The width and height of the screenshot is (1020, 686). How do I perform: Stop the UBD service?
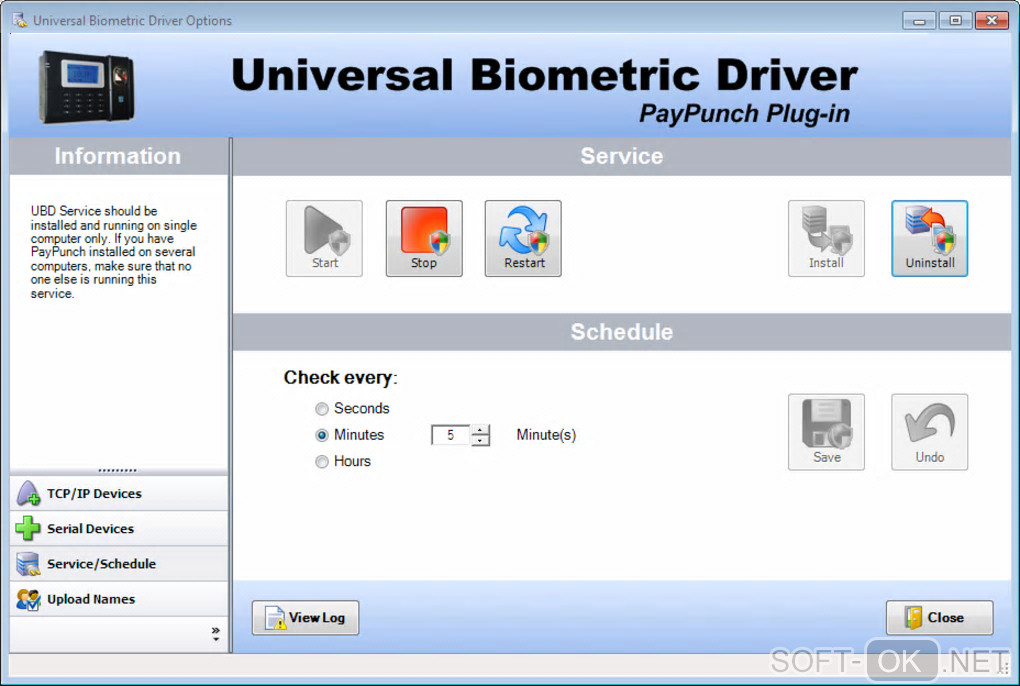424,239
